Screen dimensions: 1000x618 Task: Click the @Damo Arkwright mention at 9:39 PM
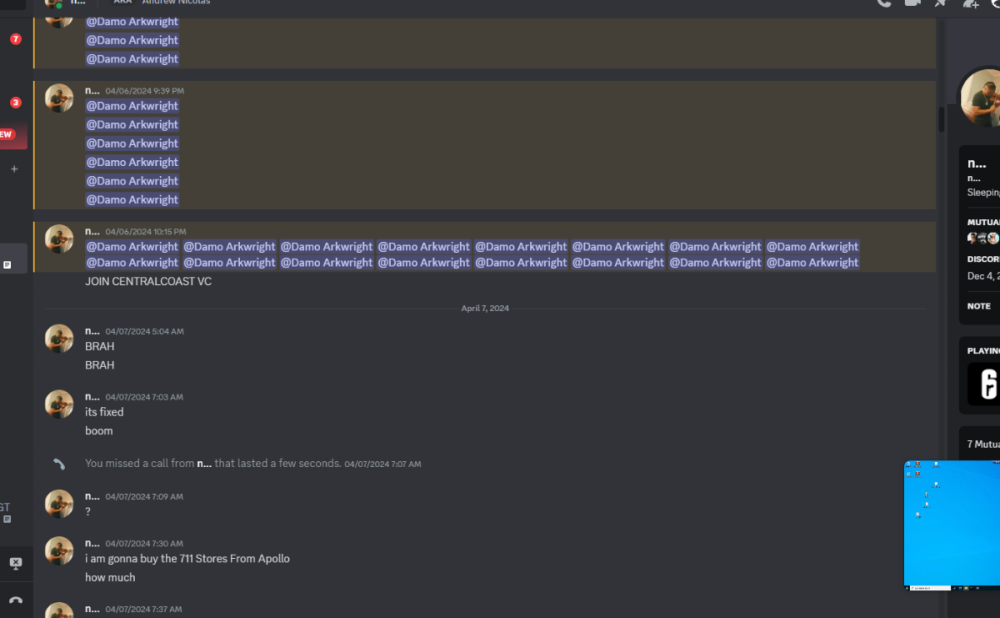click(132, 106)
